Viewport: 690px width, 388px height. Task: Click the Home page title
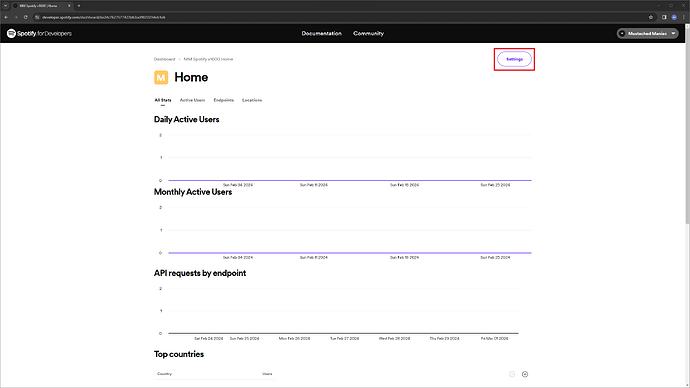[x=191, y=77]
